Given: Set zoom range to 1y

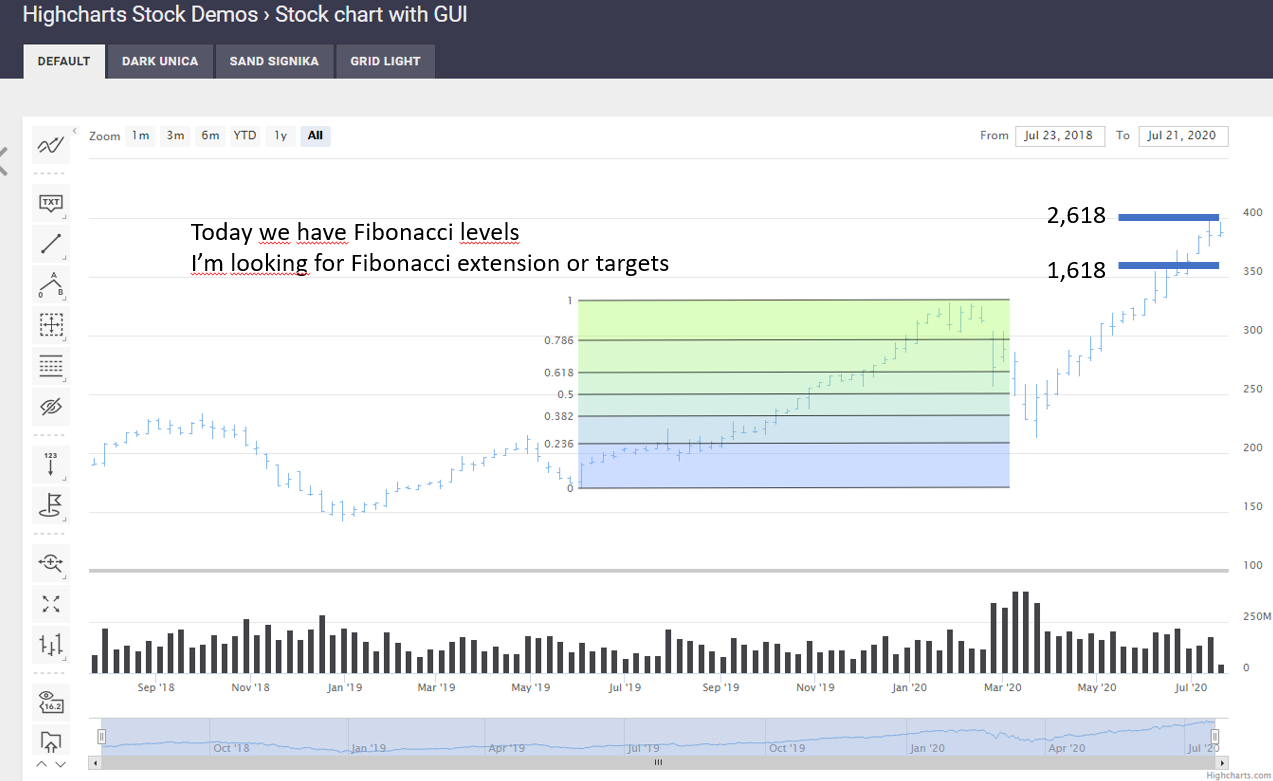Looking at the screenshot, I should coord(281,136).
